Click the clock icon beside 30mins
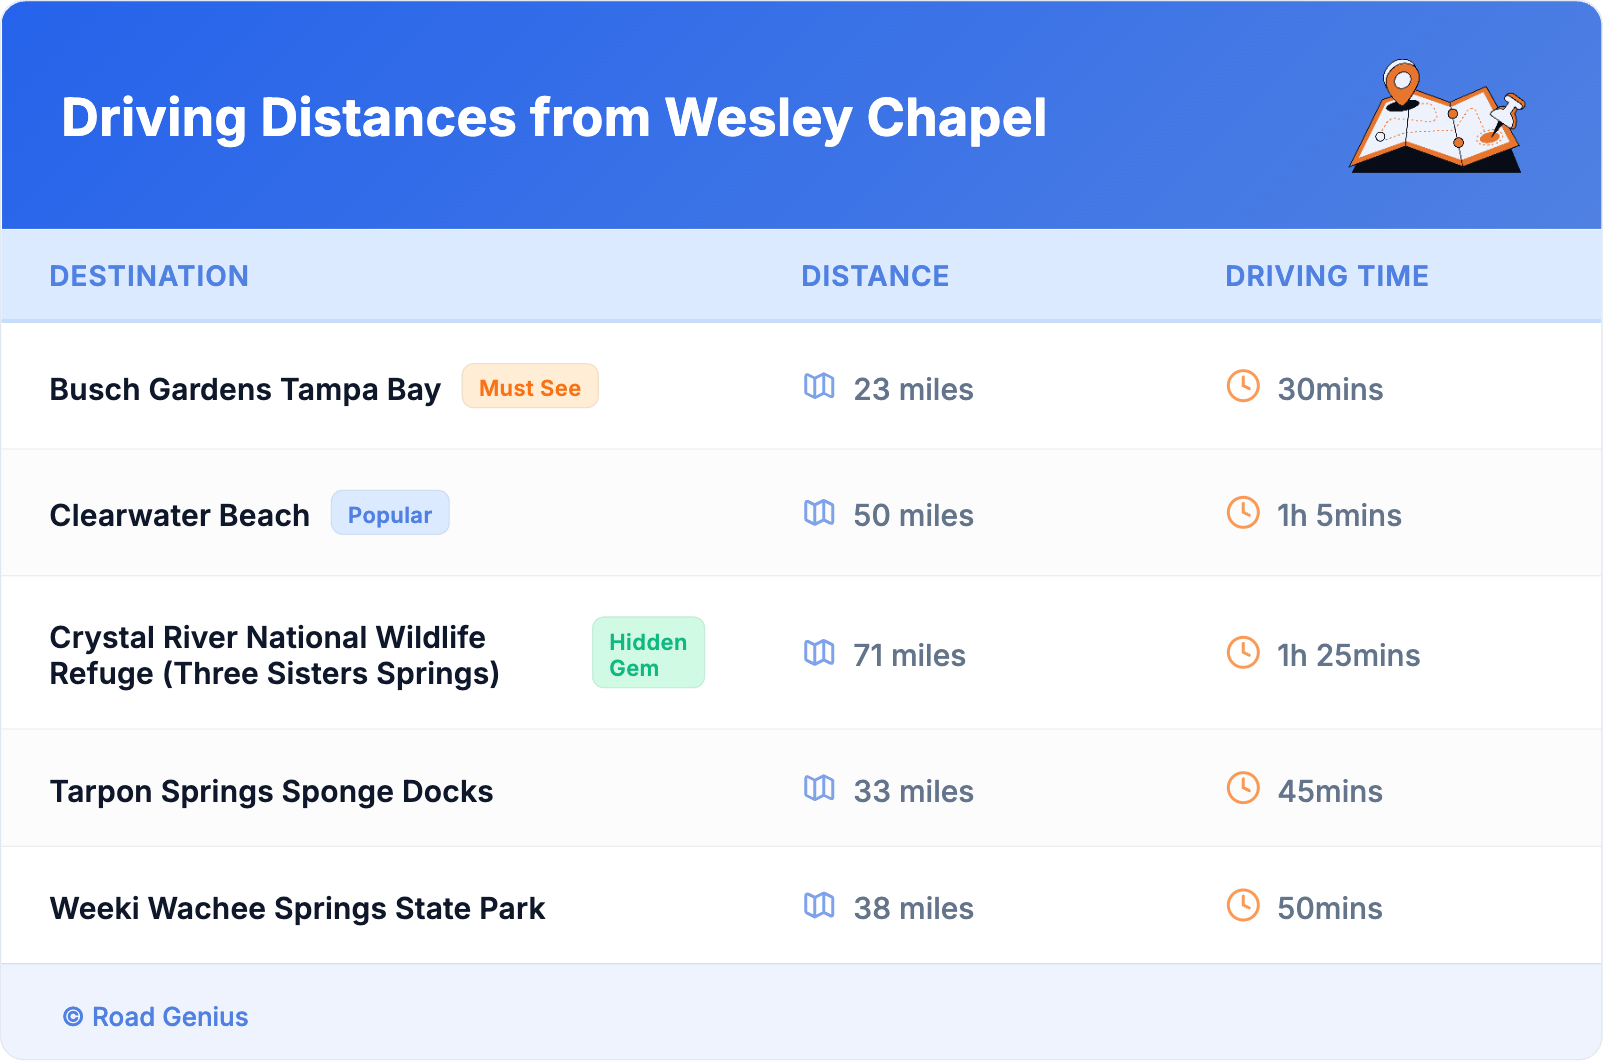1604x1062 pixels. [x=1243, y=386]
